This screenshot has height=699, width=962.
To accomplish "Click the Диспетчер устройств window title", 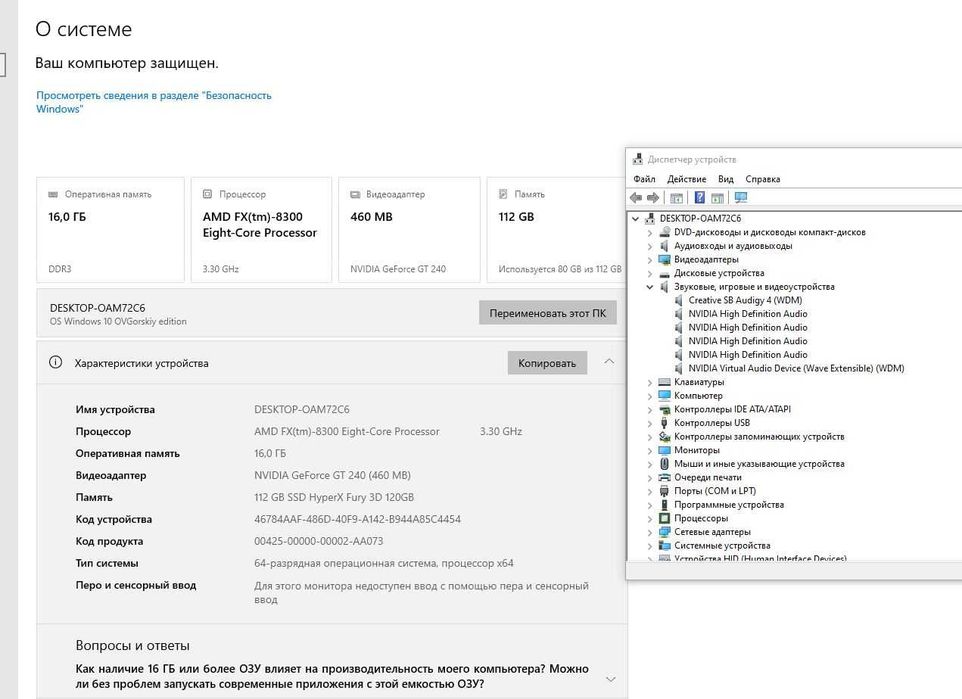I will pos(691,159).
